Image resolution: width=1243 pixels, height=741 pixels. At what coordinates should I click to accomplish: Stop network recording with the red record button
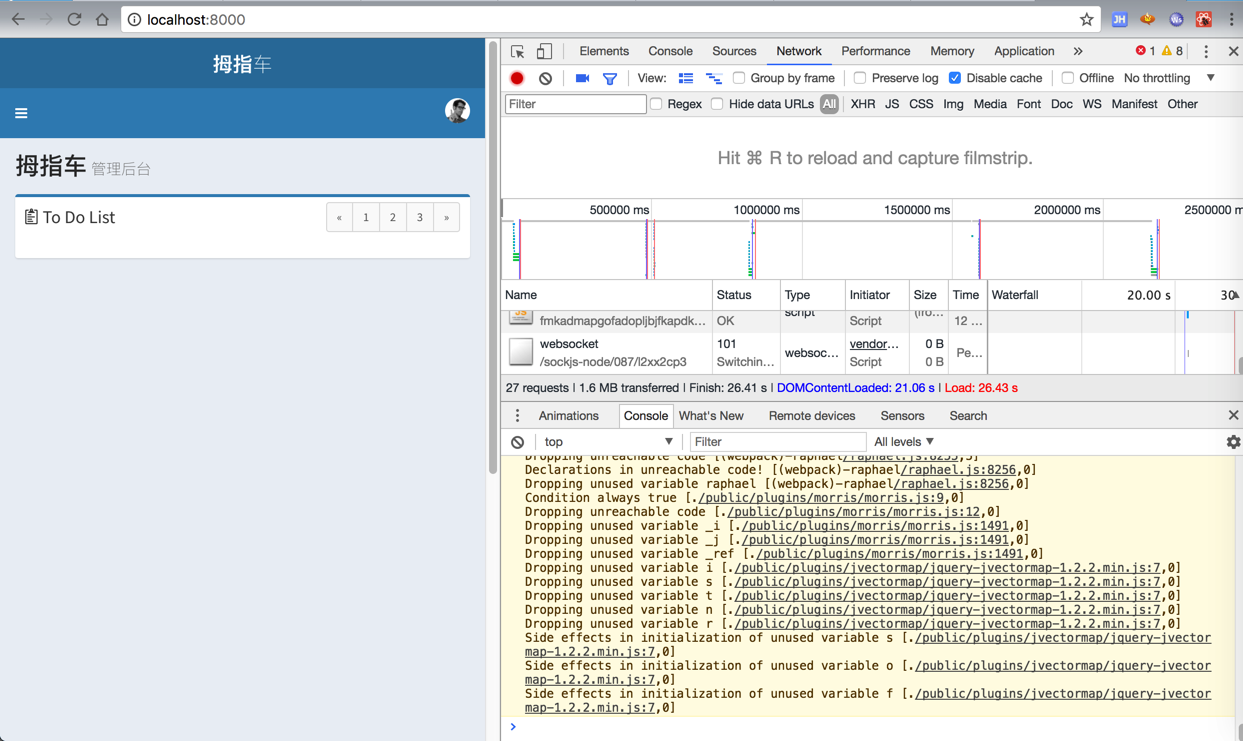(x=517, y=78)
